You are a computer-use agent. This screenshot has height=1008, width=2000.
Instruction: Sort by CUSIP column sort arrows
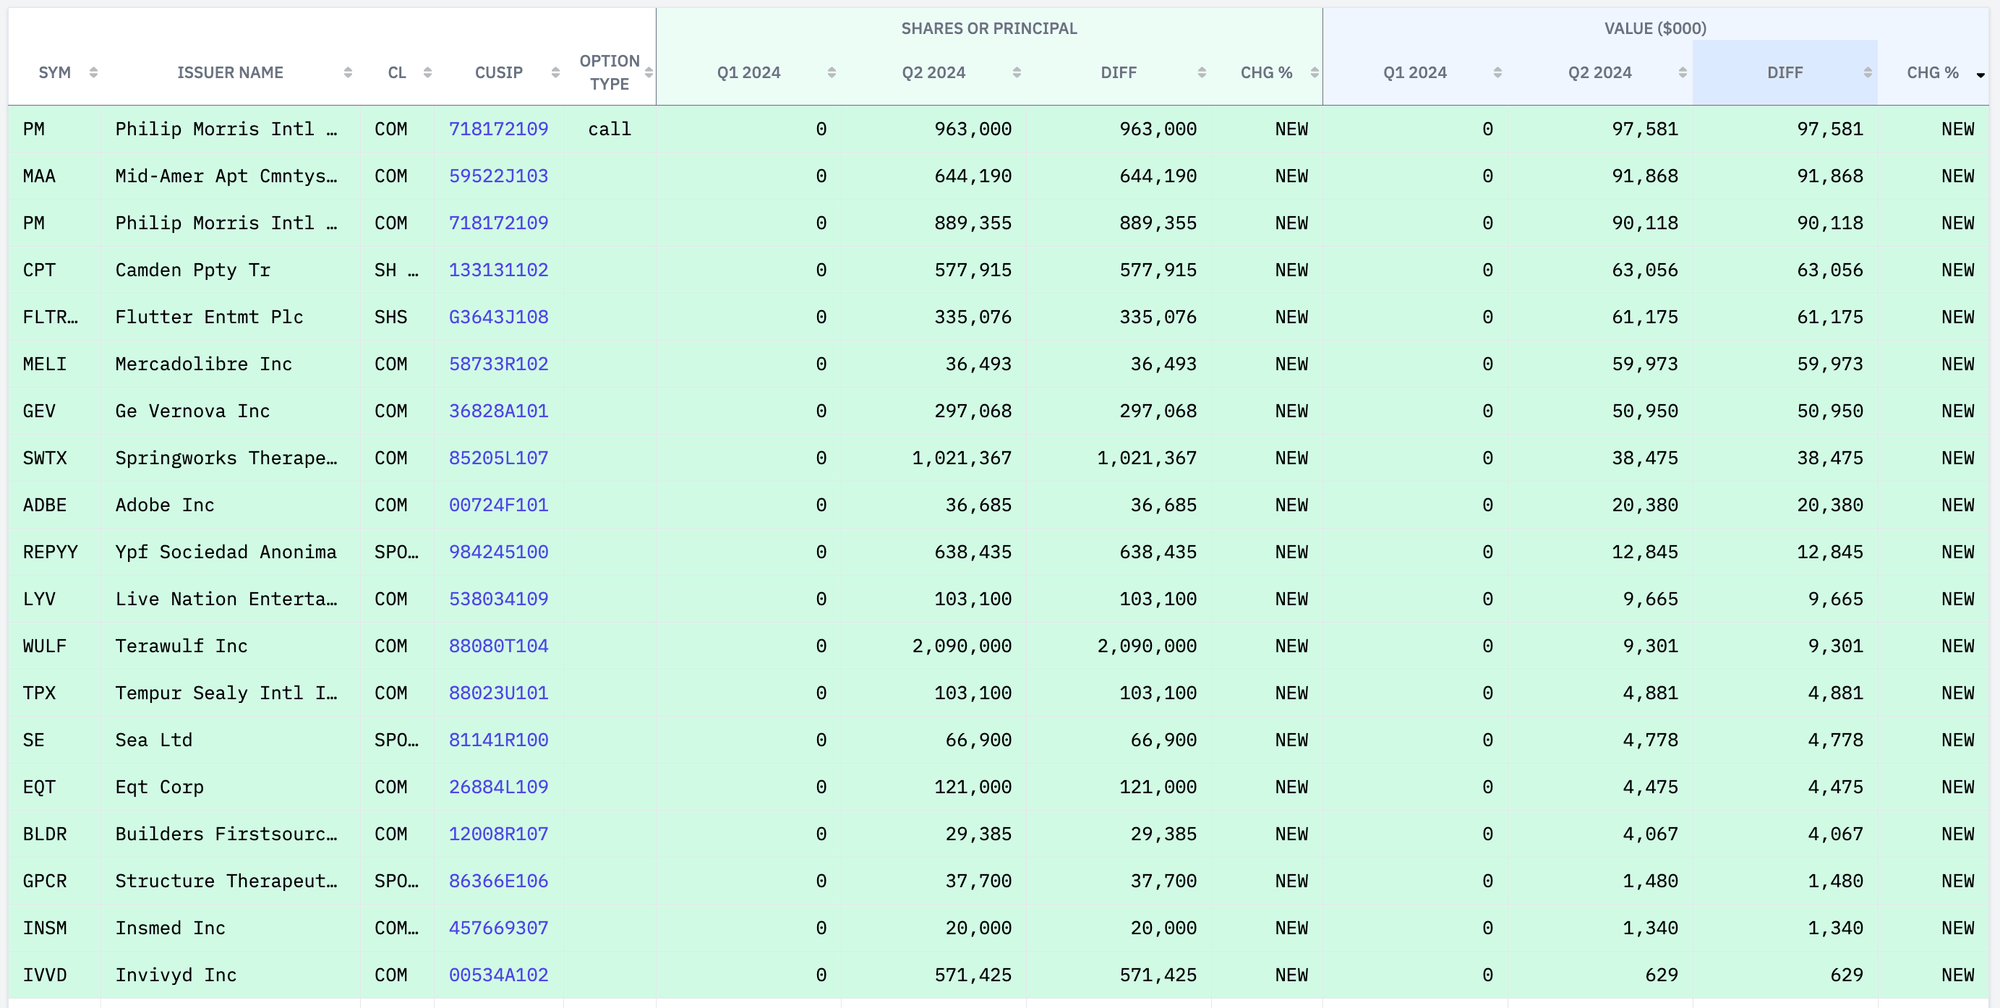pyautogui.click(x=556, y=73)
